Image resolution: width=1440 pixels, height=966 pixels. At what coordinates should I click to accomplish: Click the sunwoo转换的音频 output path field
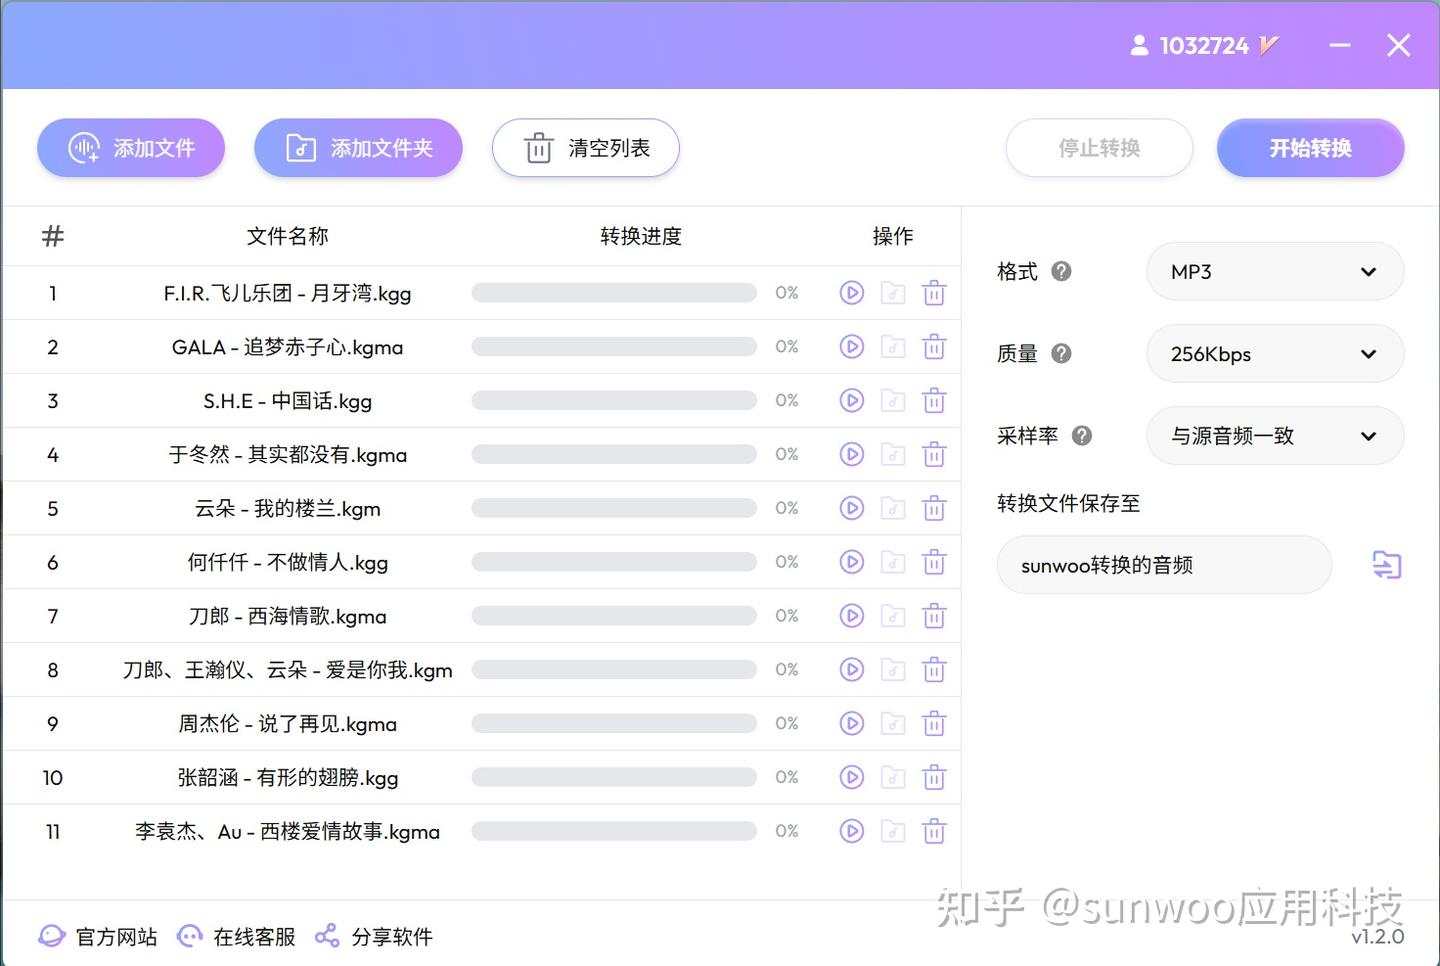point(1163,565)
